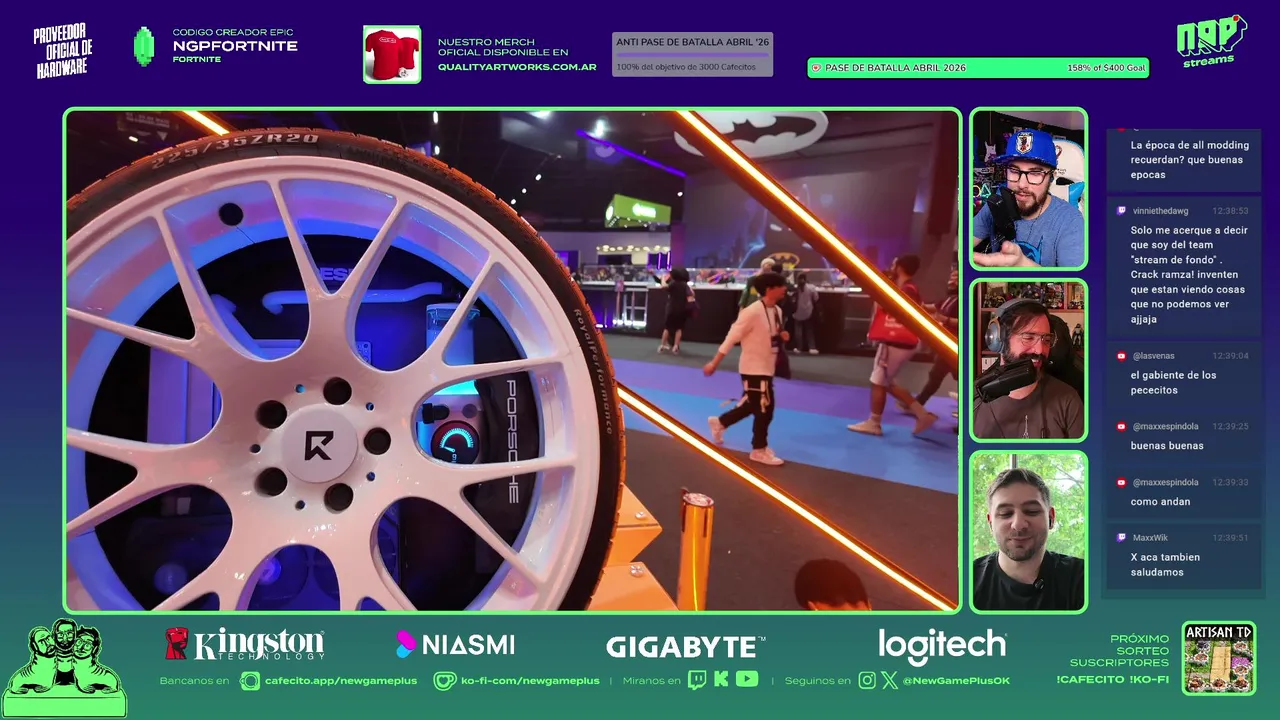Screen dimensions: 1280x720
Task: Click the !CAFECITO !KO-FI command text
Action: pos(1113,680)
